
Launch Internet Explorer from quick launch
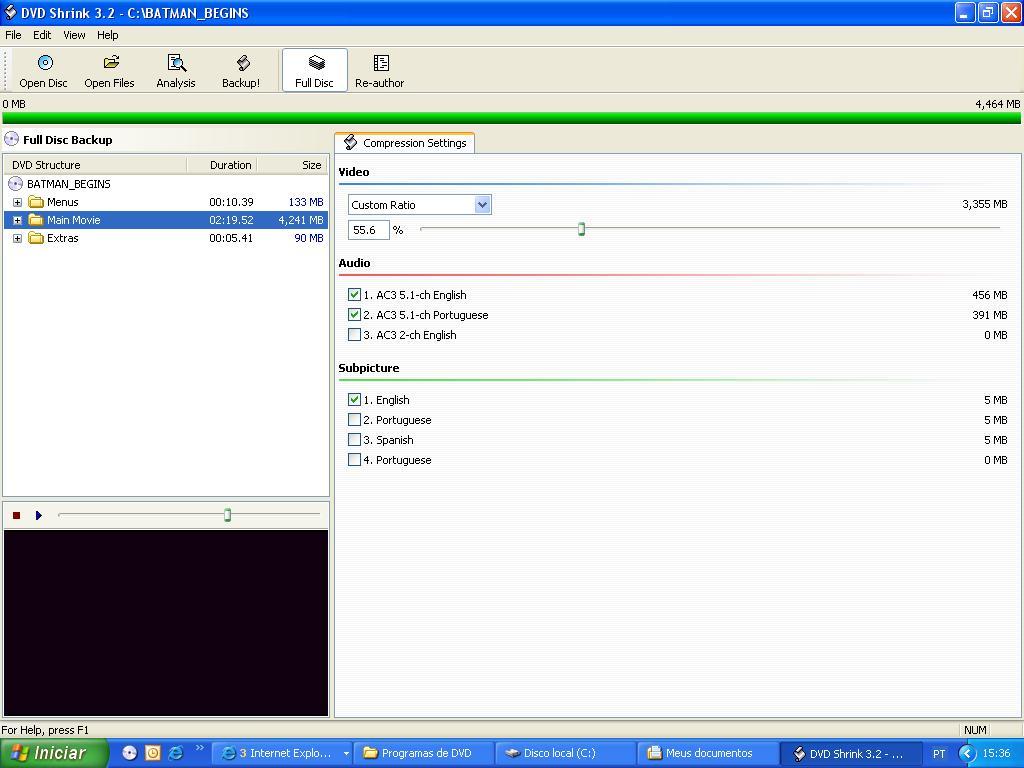(176, 753)
